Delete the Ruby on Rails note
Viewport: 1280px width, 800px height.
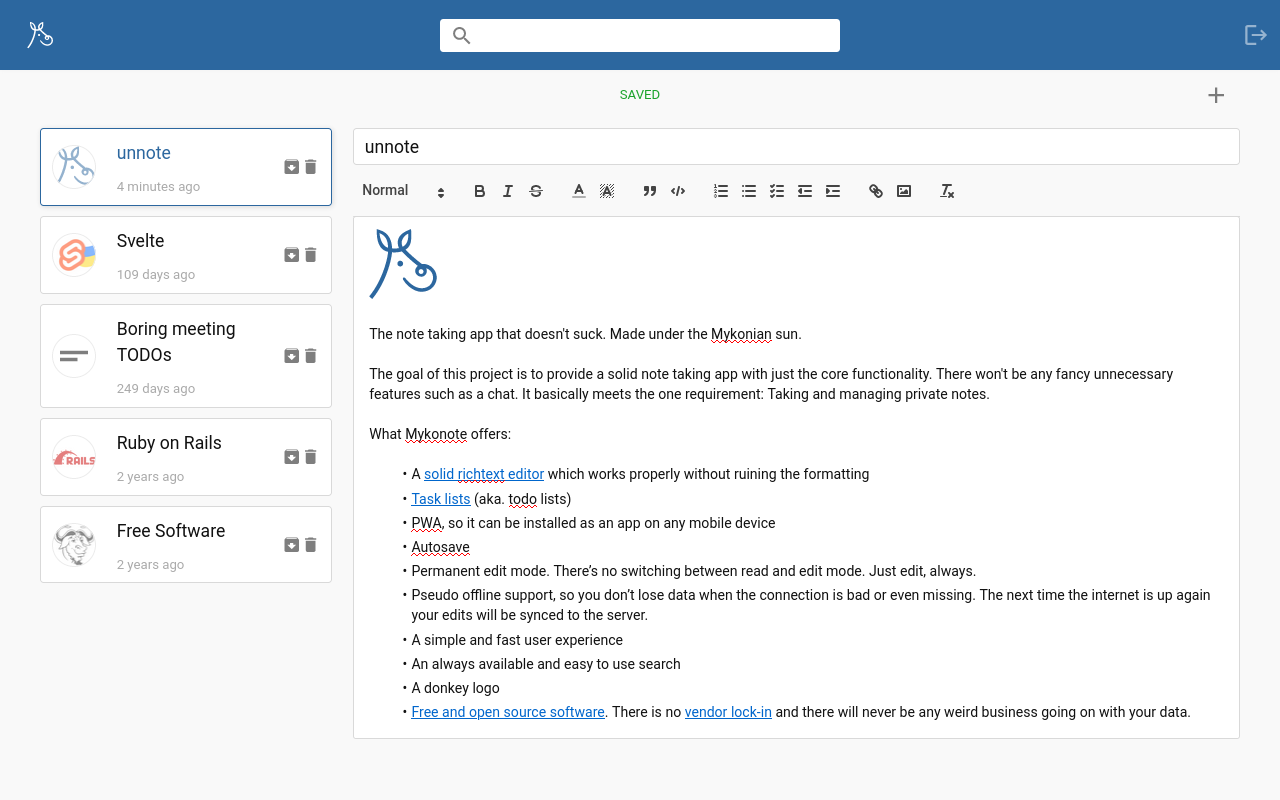[x=311, y=457]
